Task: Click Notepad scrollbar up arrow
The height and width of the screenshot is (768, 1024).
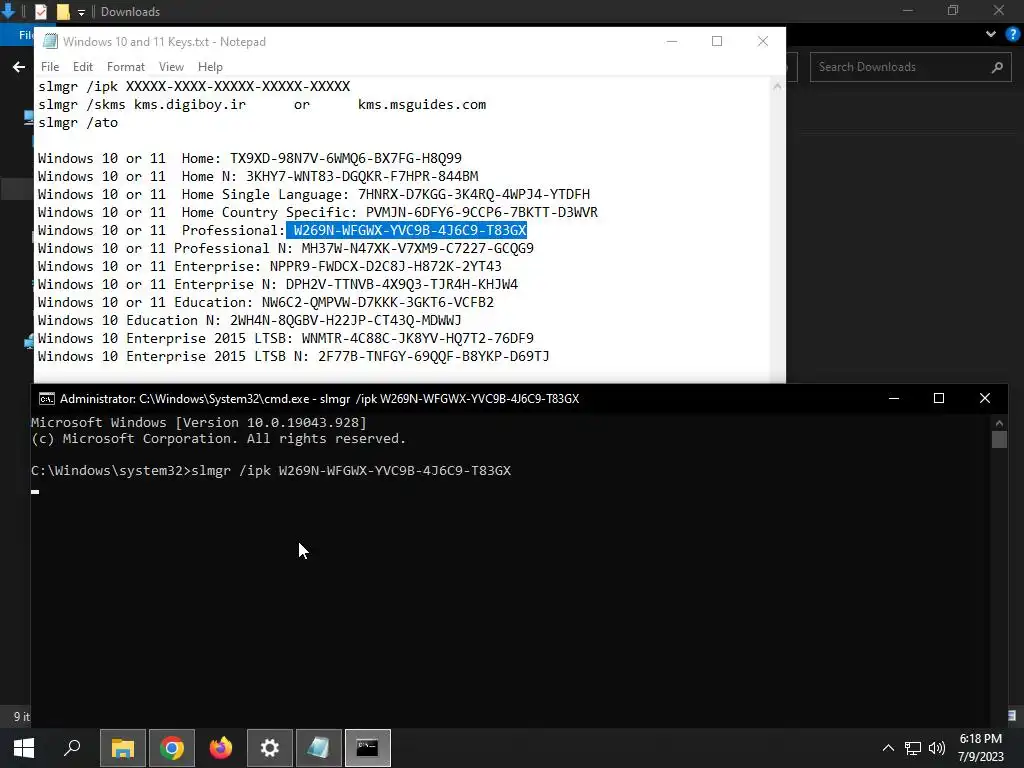Action: 777,86
